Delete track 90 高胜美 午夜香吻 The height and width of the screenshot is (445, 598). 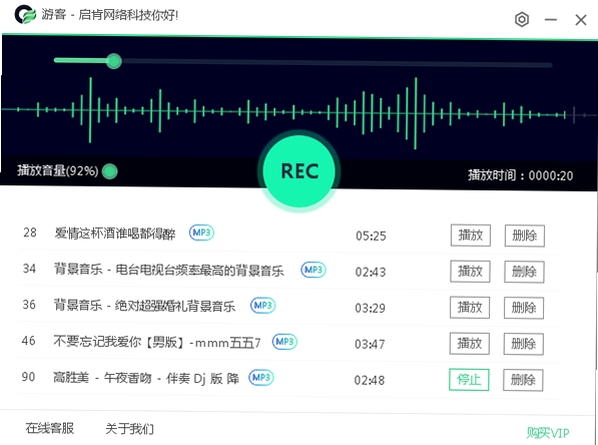pyautogui.click(x=523, y=380)
